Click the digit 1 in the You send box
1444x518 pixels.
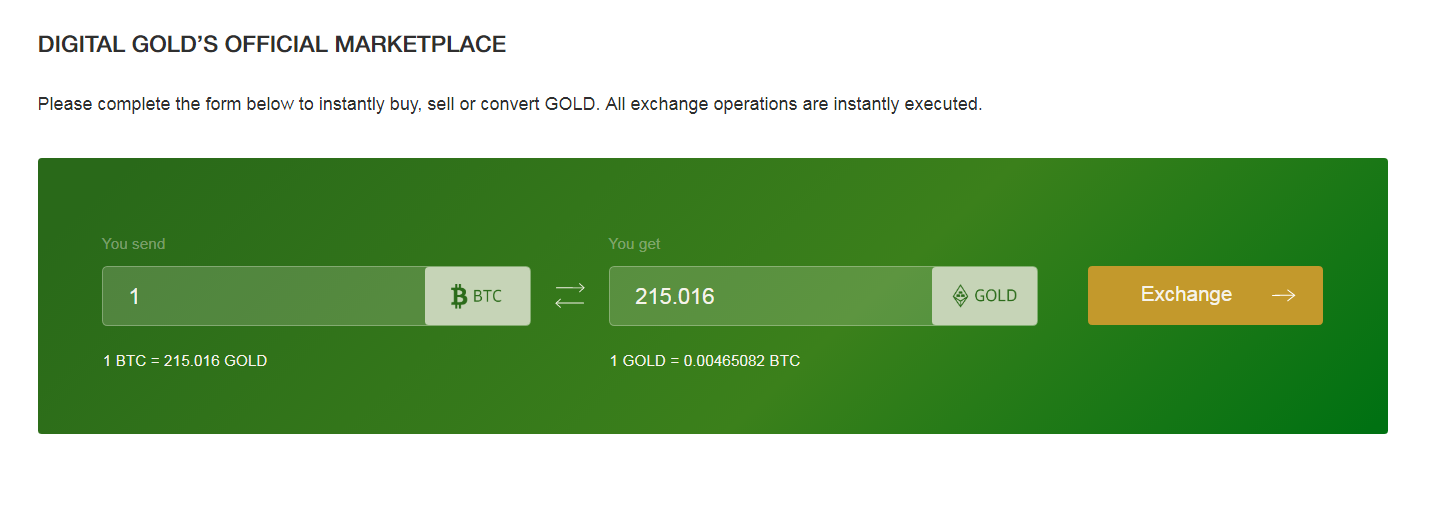pyautogui.click(x=135, y=297)
